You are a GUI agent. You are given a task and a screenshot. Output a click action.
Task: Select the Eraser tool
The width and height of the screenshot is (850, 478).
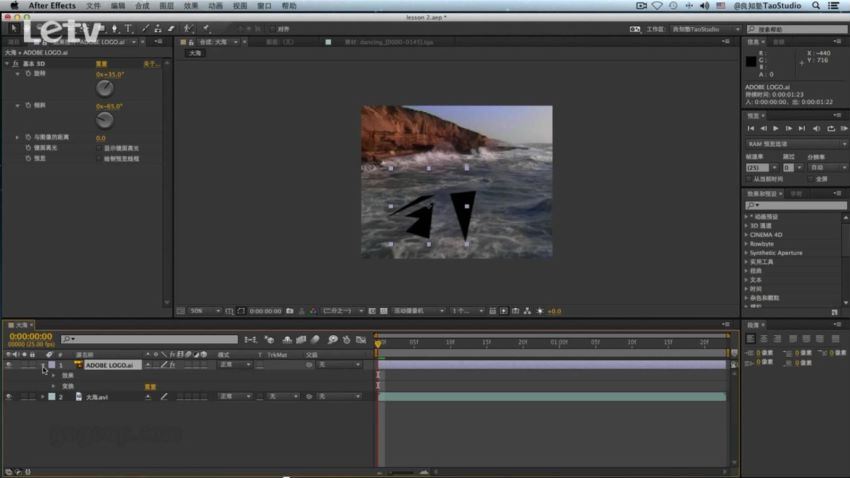(x=171, y=28)
